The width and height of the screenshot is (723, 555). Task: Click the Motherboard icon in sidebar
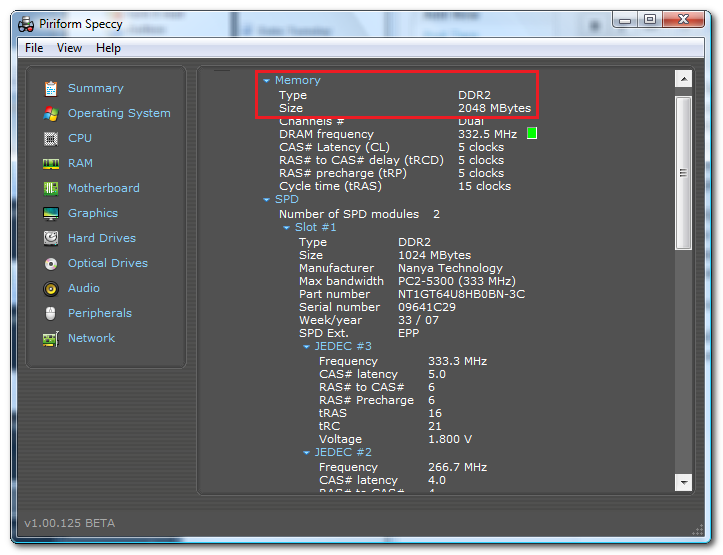[x=51, y=188]
